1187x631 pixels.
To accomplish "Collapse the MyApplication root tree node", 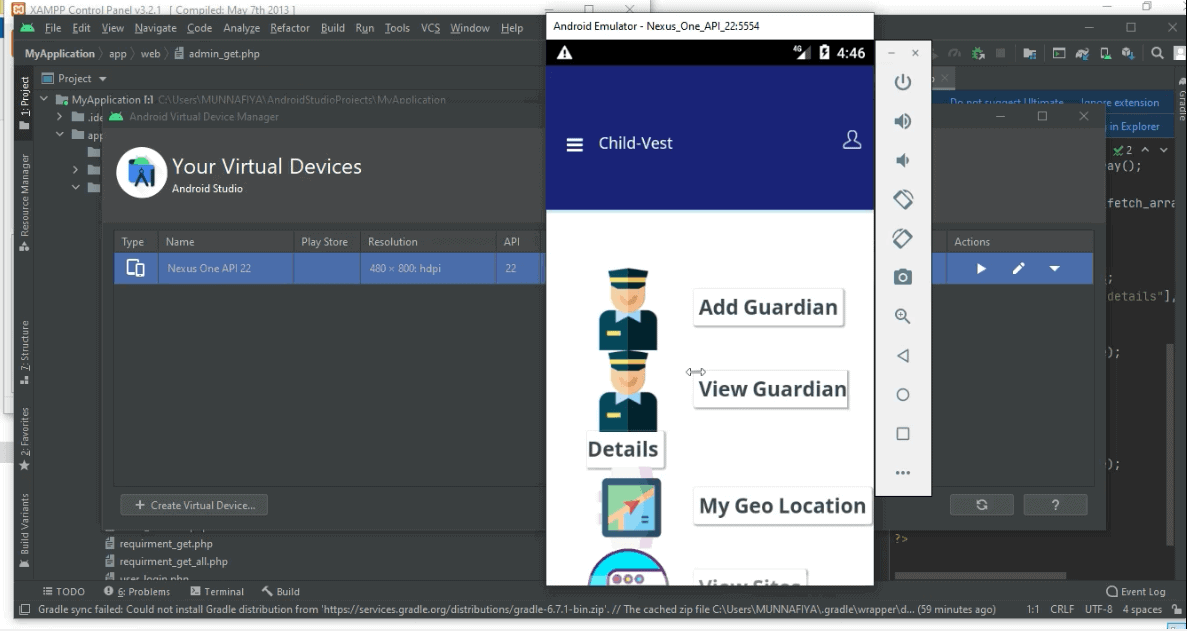I will pos(45,100).
